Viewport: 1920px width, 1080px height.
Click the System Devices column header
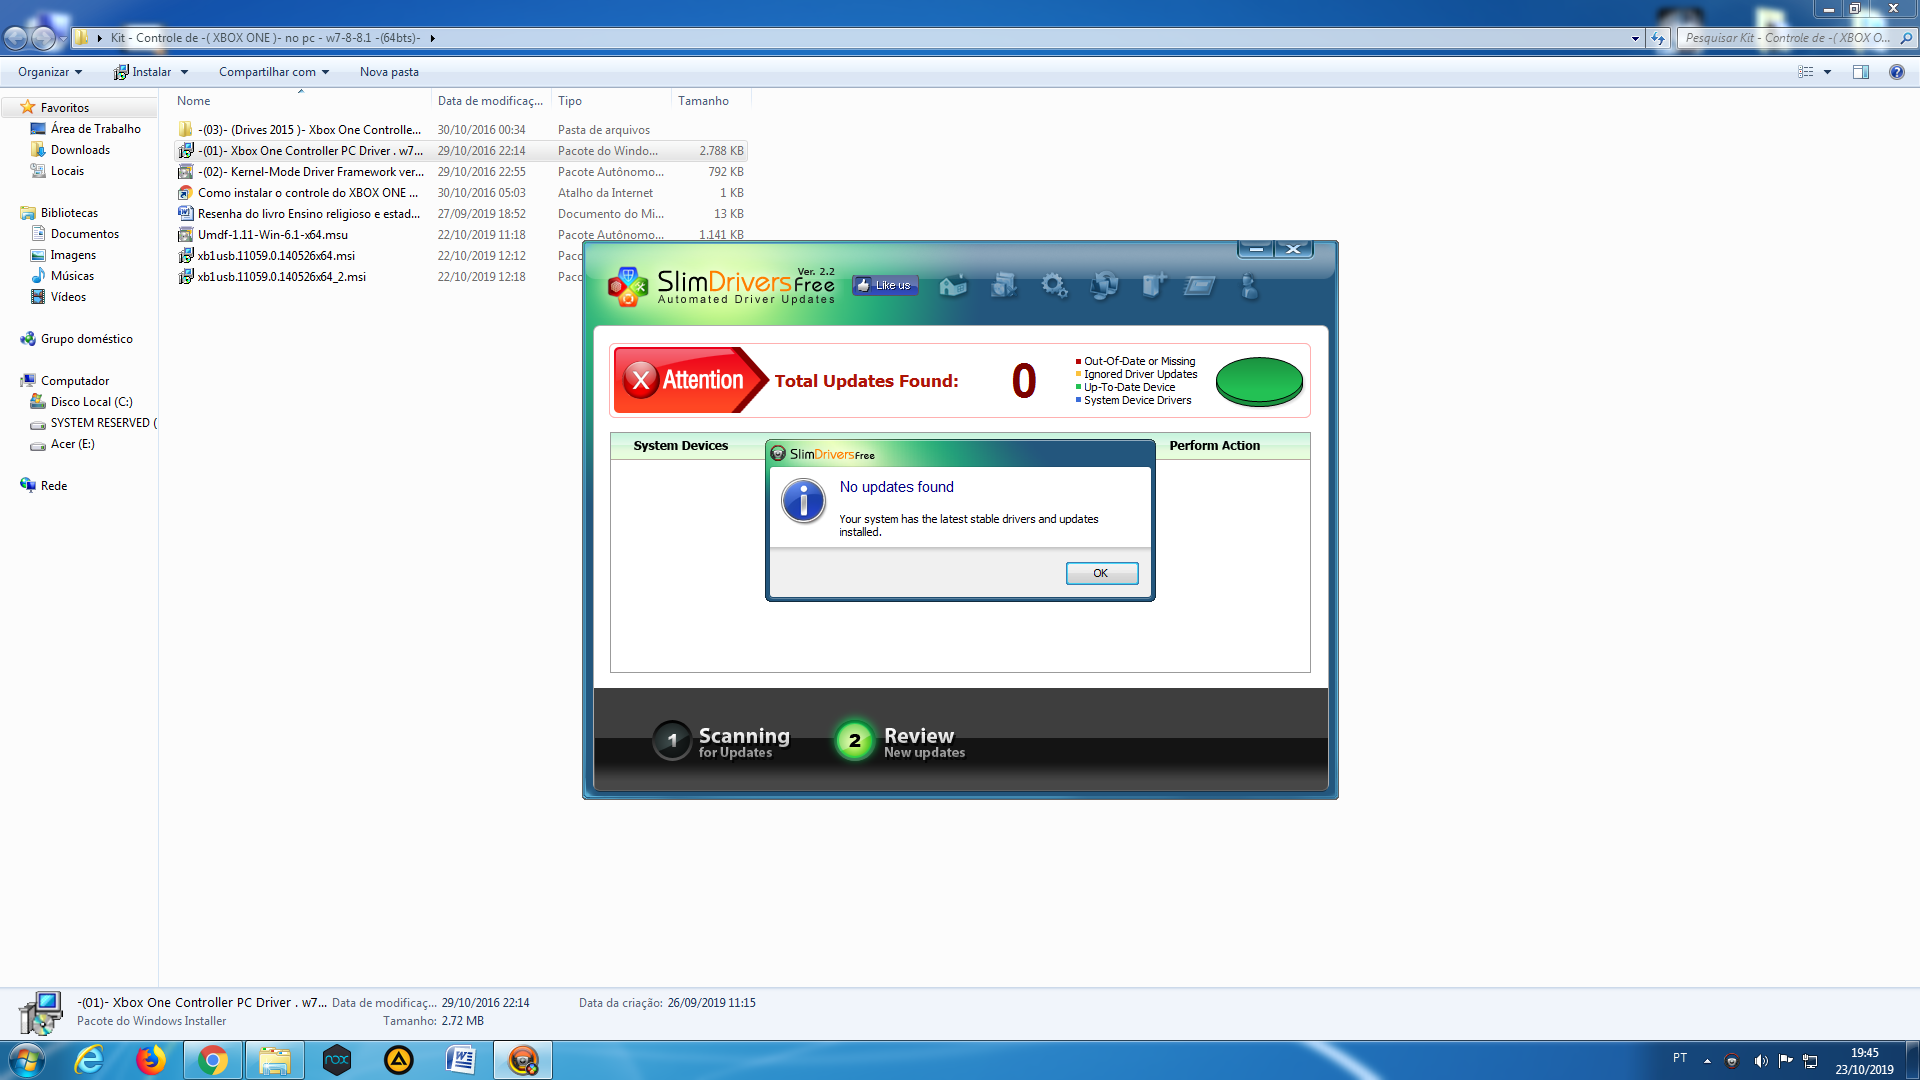pos(681,446)
